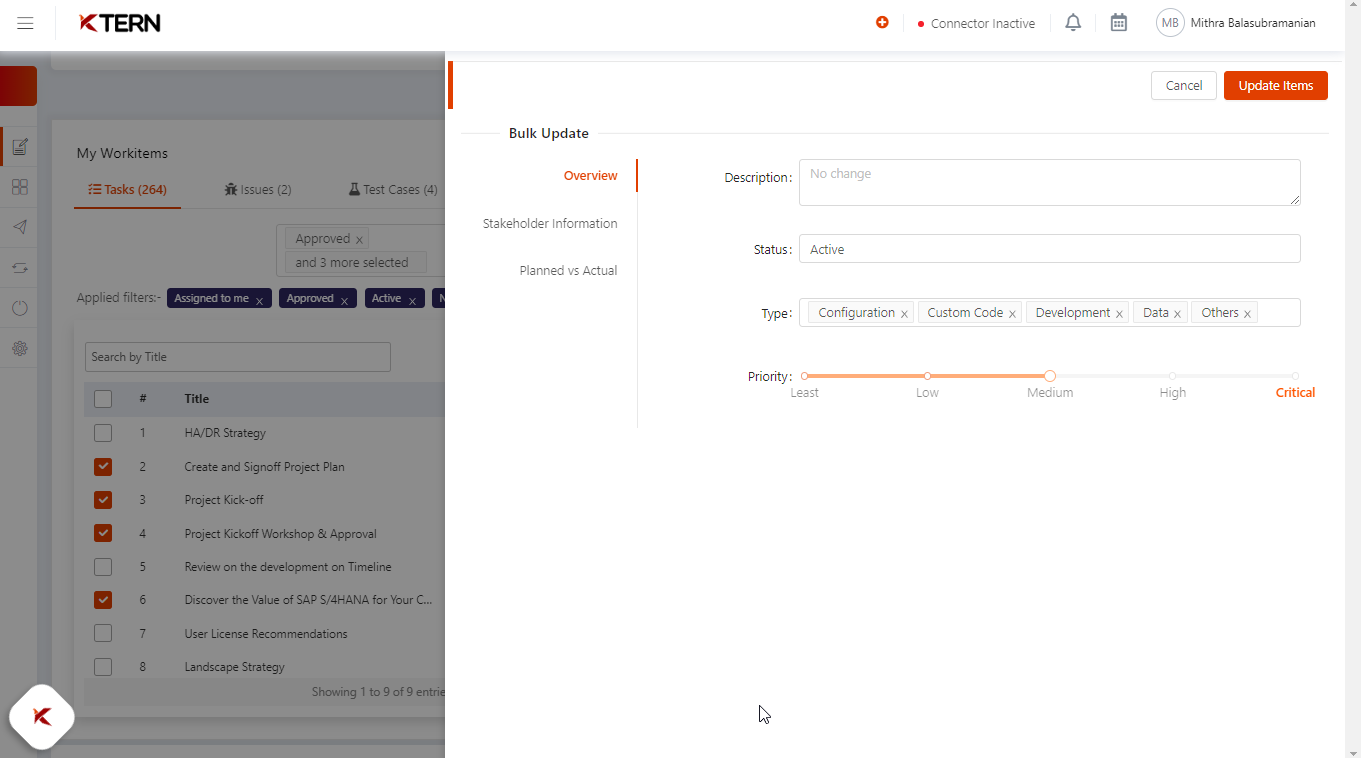Screen dimensions: 1361x758
Task: Open the dashboard grid sidebar icon
Action: [x=20, y=187]
